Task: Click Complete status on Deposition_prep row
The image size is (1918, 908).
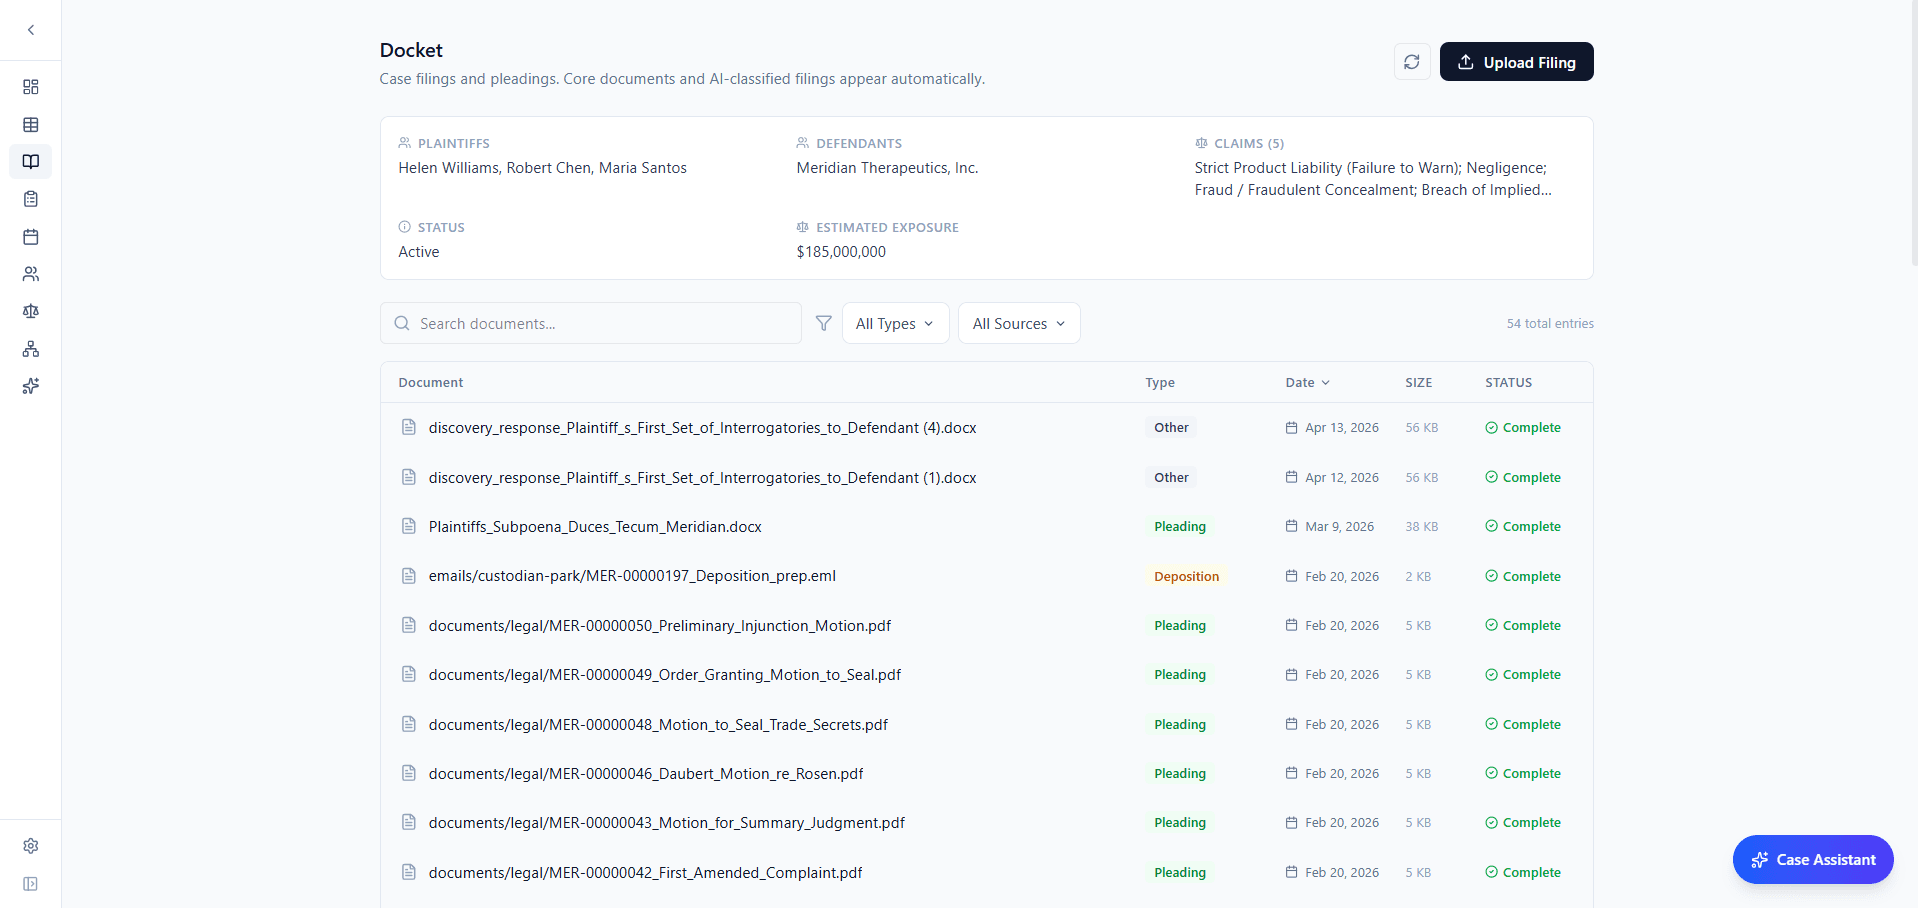Action: pos(1523,577)
